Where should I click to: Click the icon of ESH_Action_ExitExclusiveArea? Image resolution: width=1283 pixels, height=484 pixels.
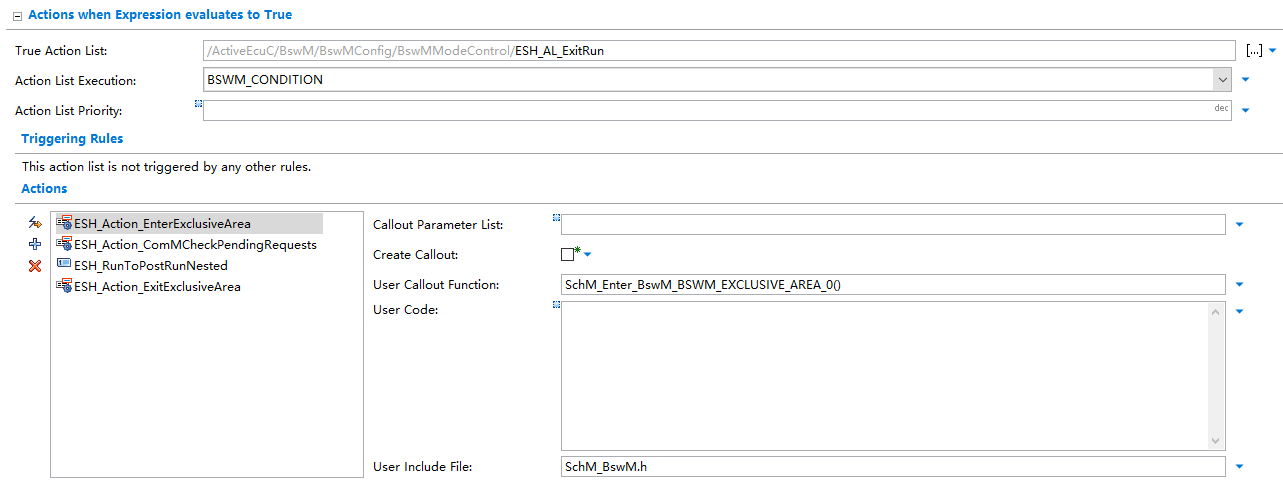coord(64,286)
